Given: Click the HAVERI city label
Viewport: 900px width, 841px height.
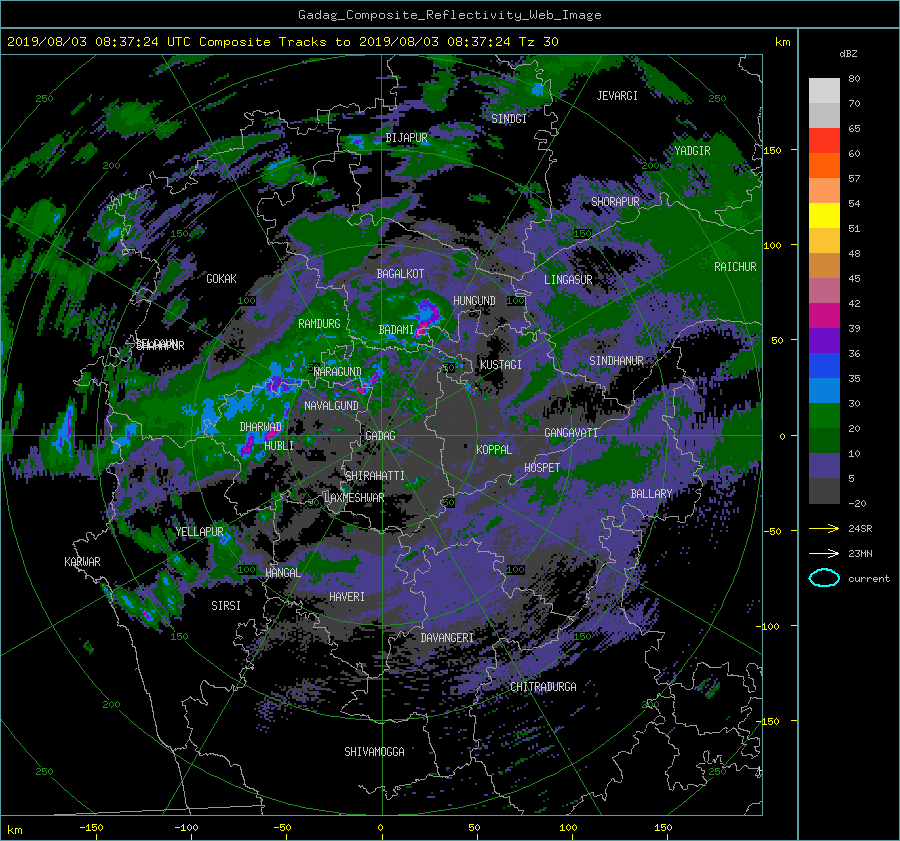Looking at the screenshot, I should coord(347,597).
